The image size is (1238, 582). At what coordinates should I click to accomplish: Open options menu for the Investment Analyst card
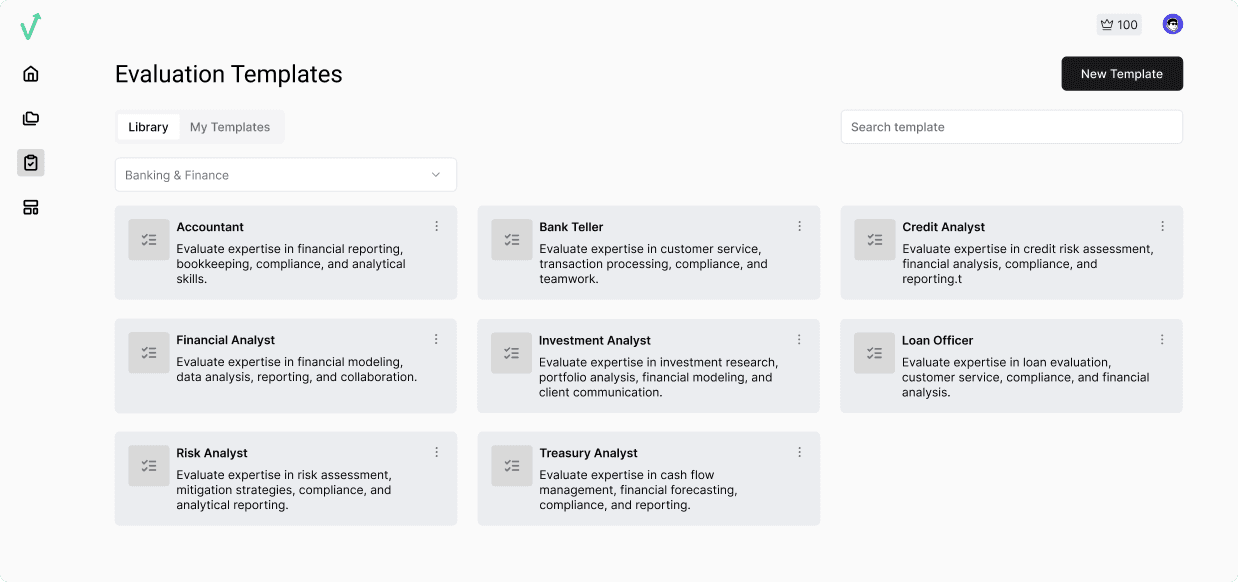[799, 339]
